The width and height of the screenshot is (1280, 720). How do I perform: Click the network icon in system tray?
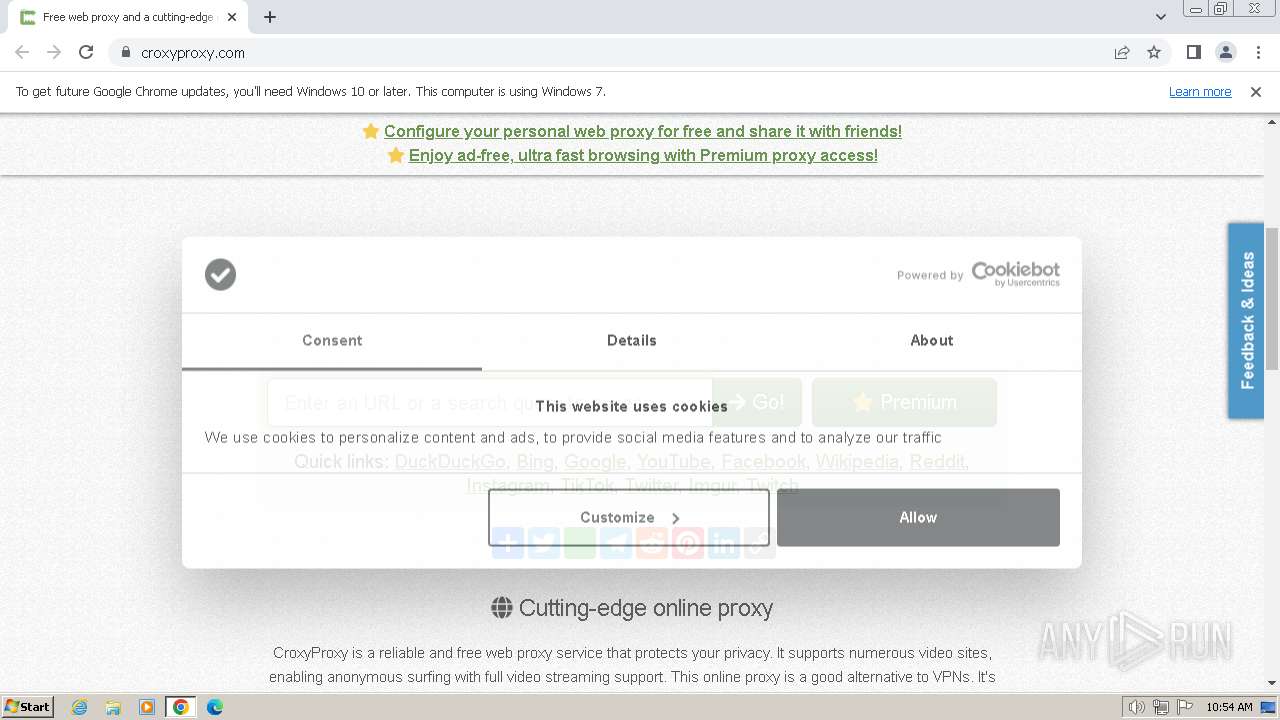click(1161, 707)
